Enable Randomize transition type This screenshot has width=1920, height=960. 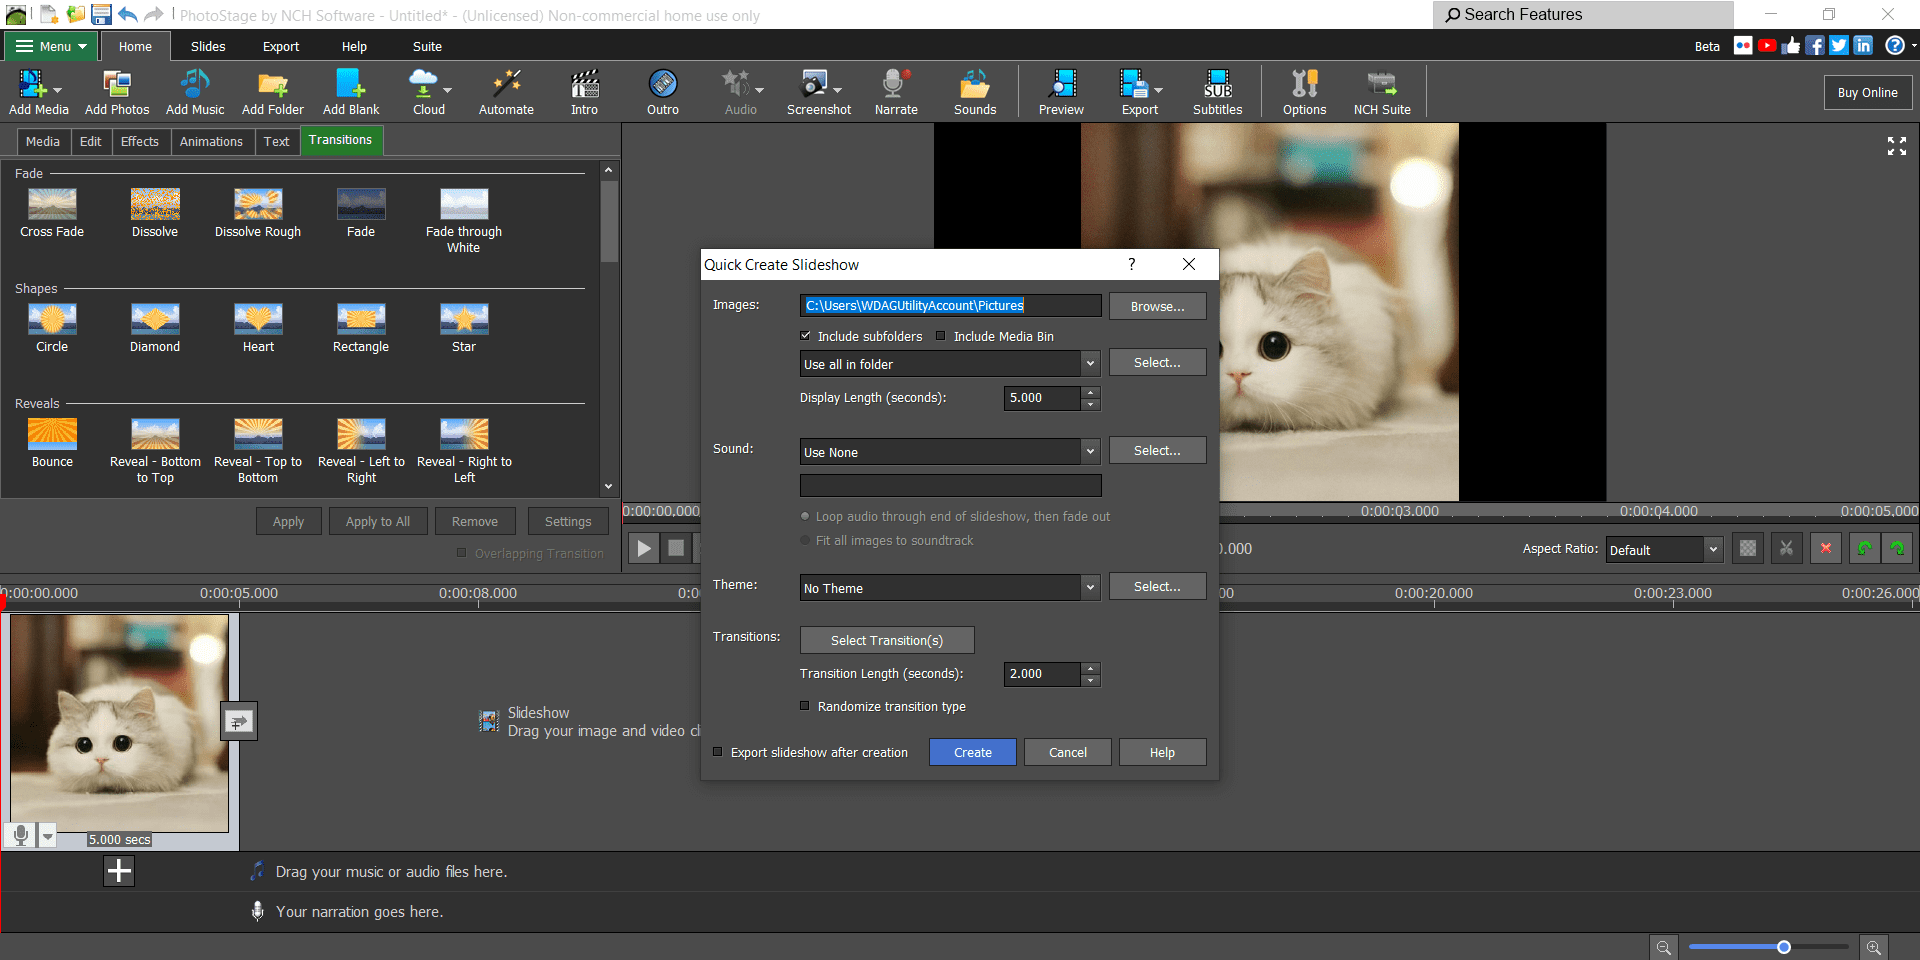coord(805,706)
